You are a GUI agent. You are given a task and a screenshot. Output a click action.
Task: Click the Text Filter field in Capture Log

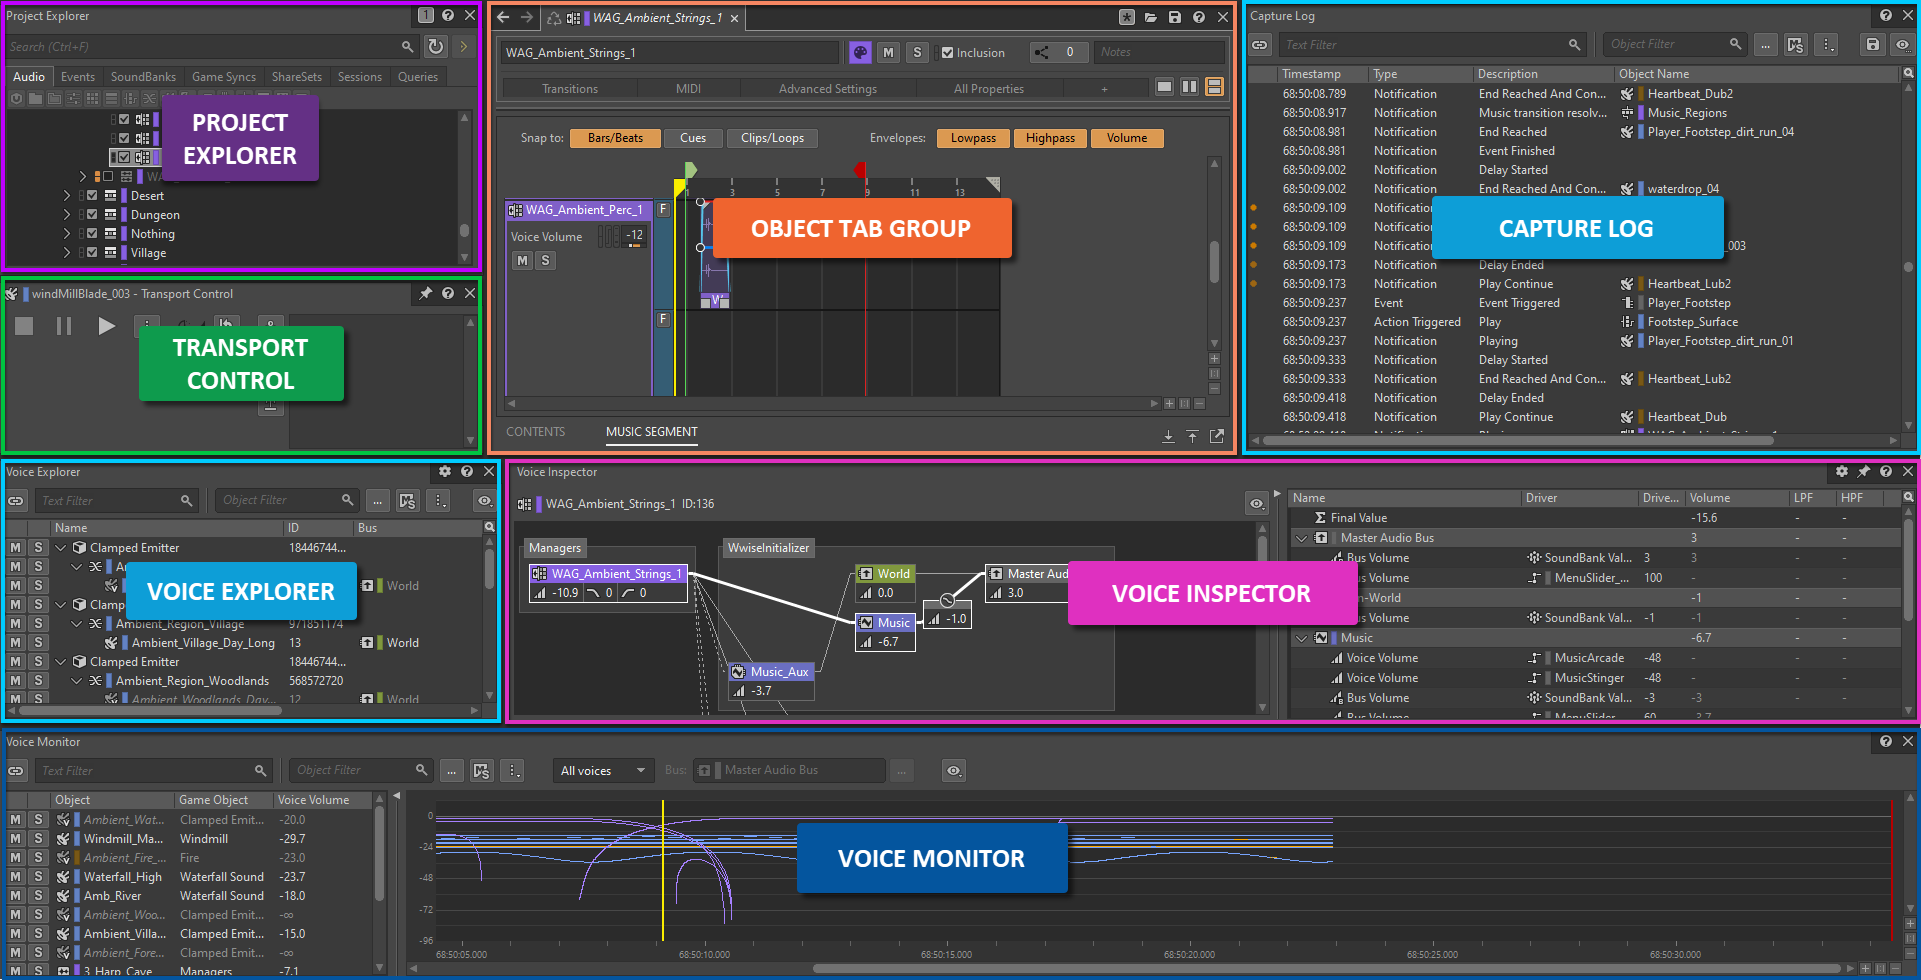click(x=1425, y=45)
